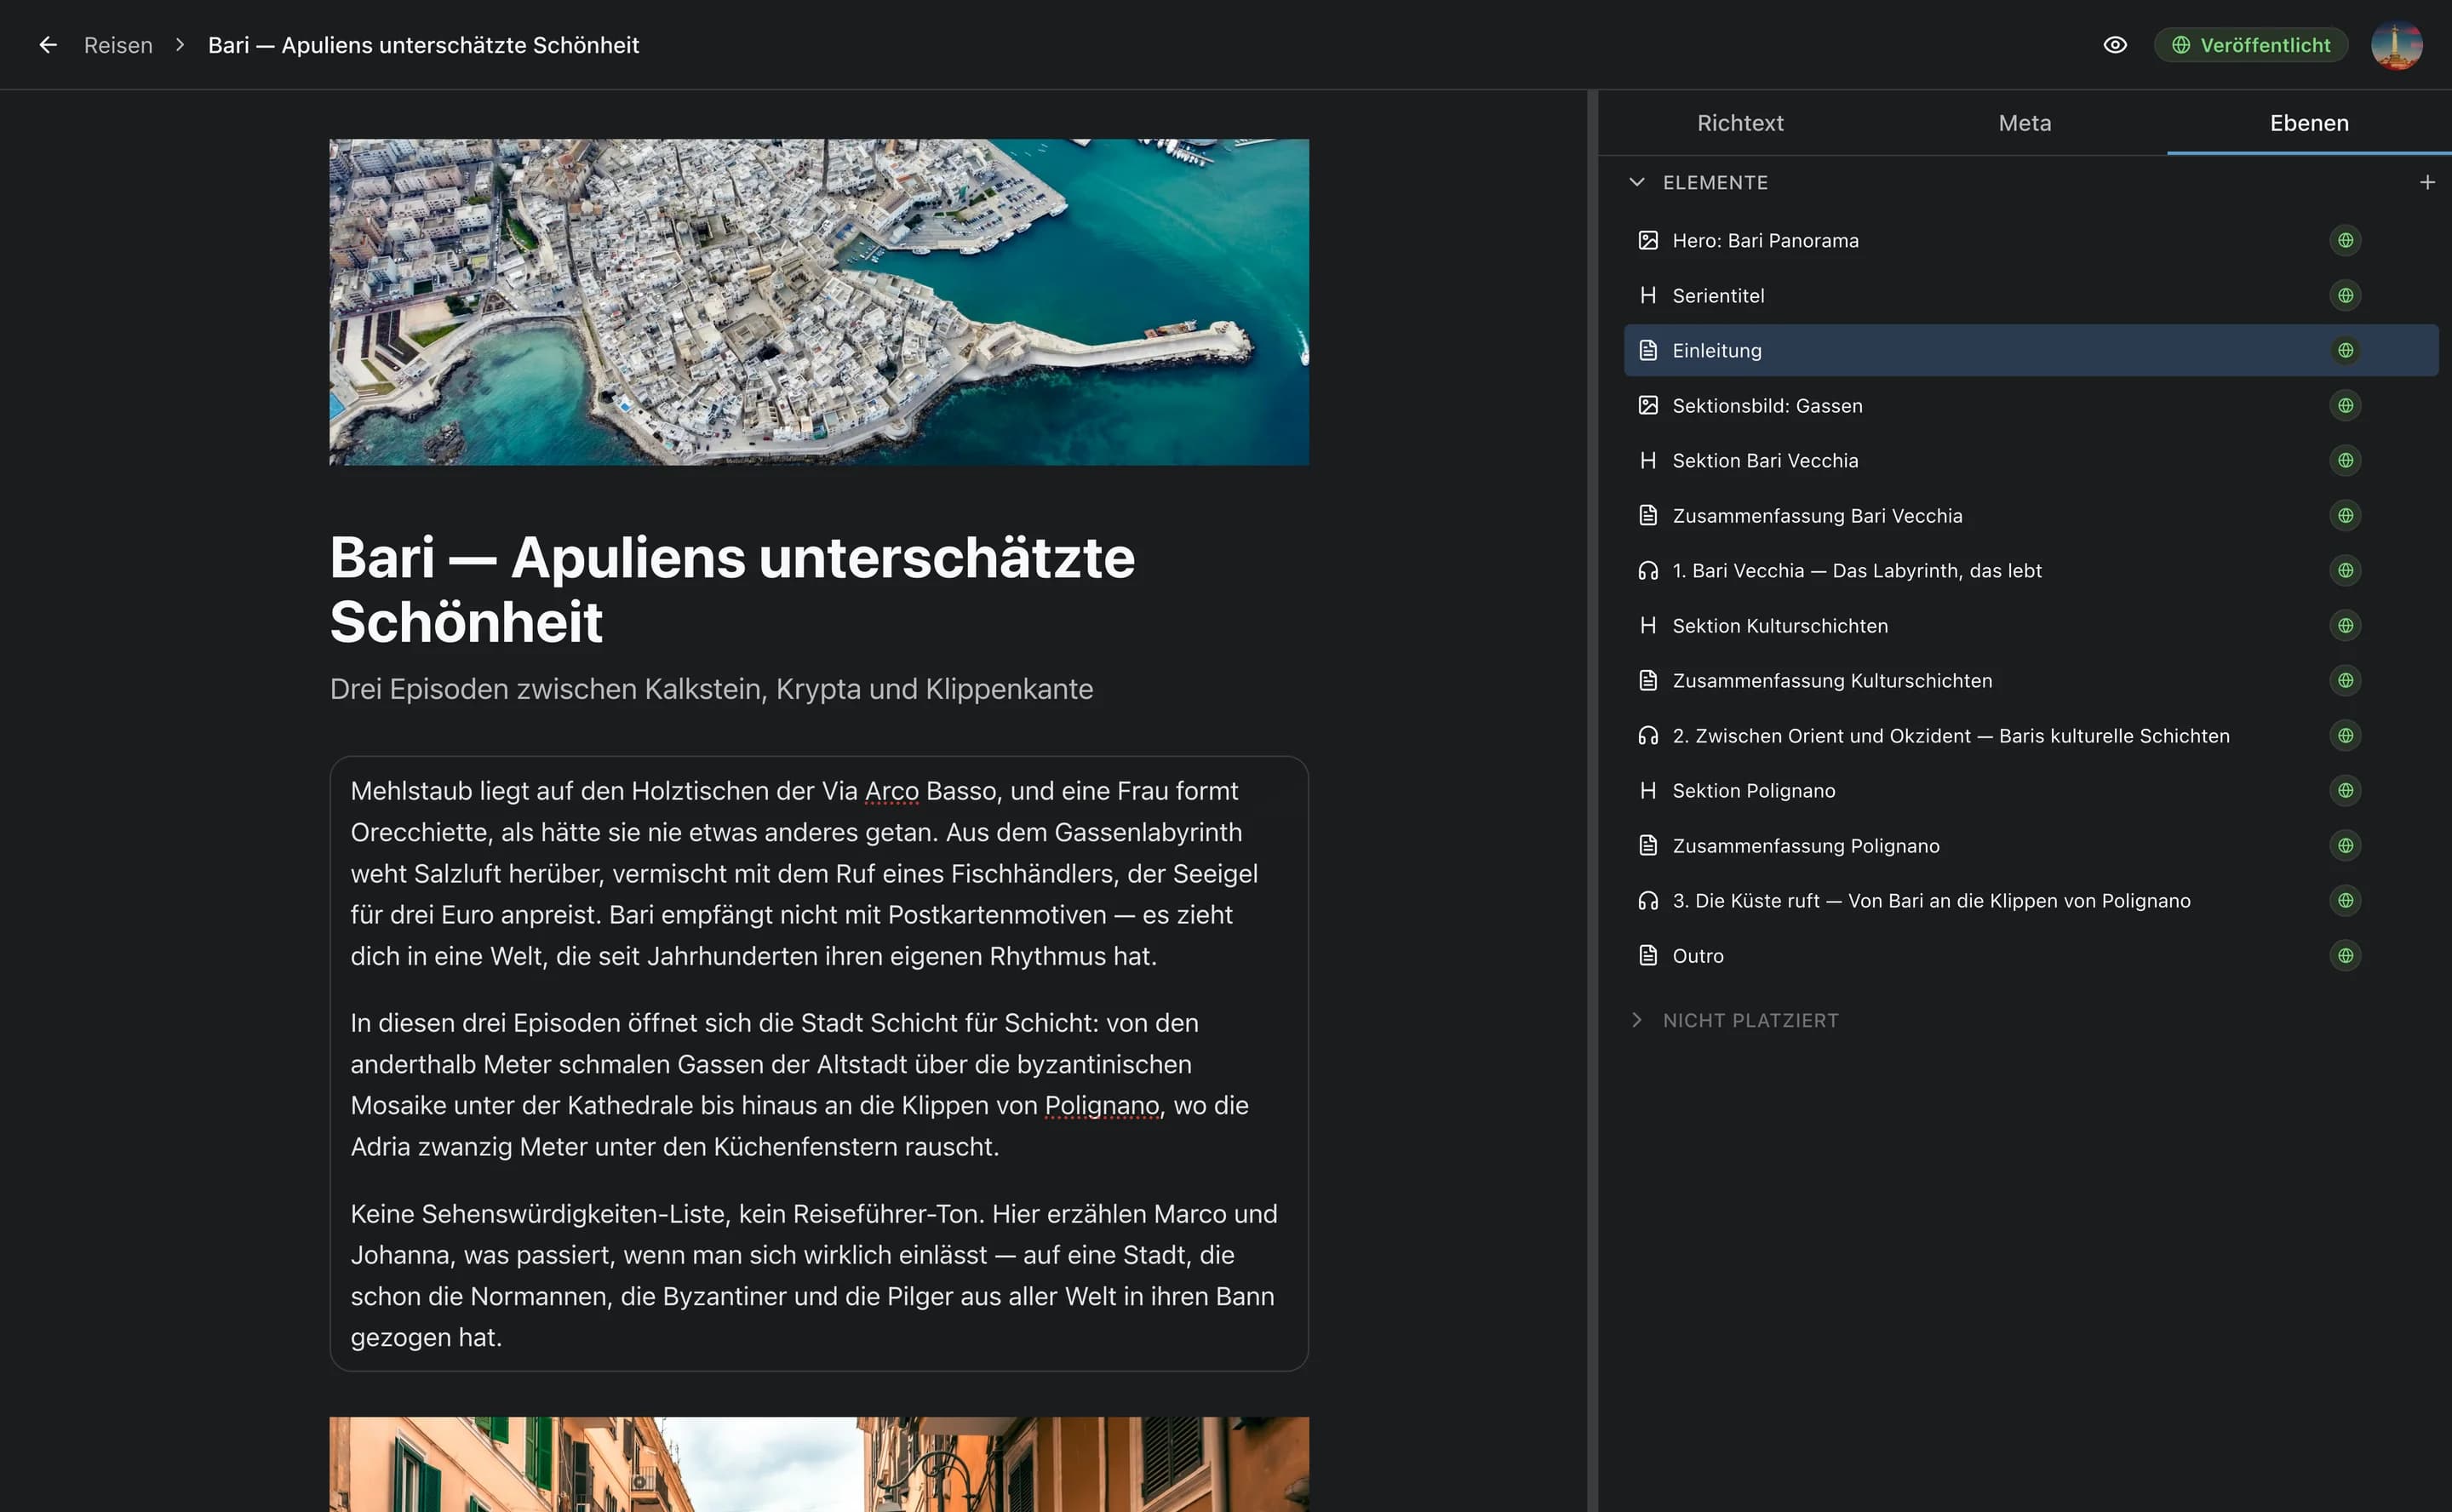Expand the NICHT PLATZIERT section
This screenshot has width=2452, height=1512.
1637,1020
